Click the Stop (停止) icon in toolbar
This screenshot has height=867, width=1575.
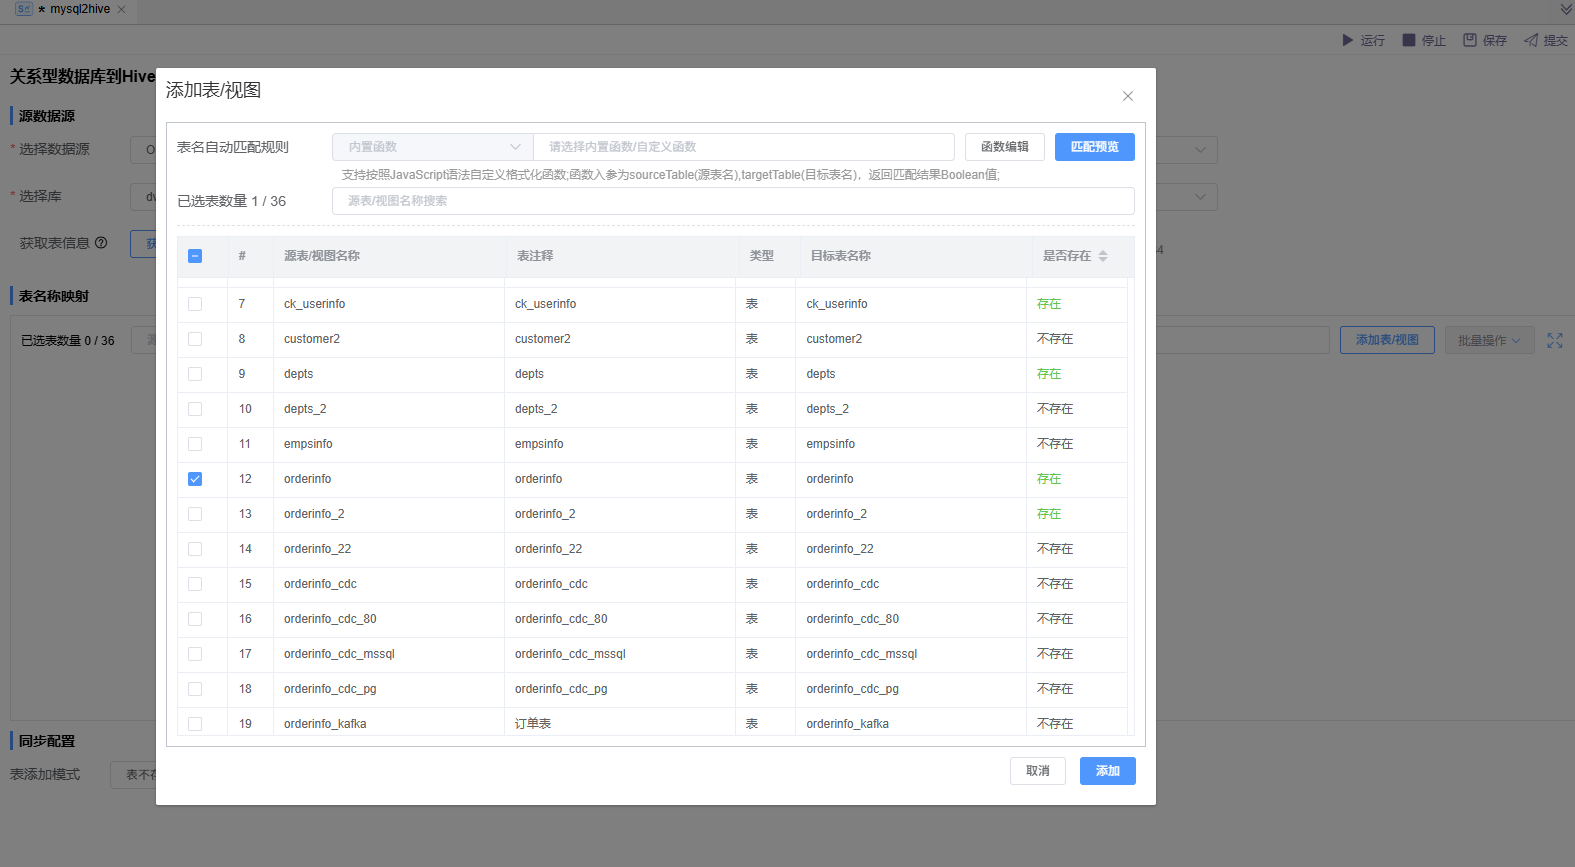pyautogui.click(x=1409, y=40)
